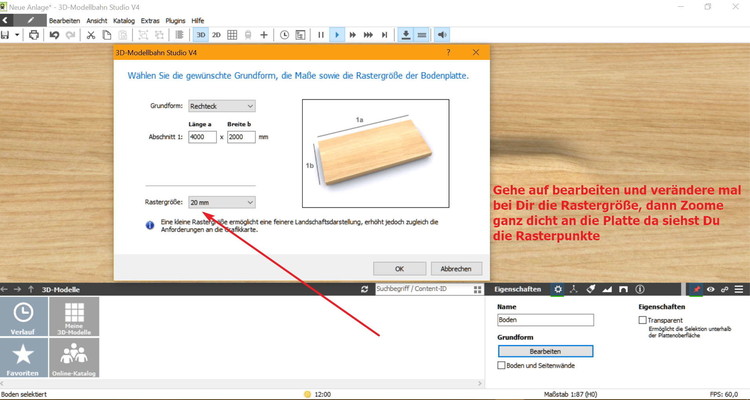Image resolution: width=750 pixels, height=400 pixels.
Task: Click the catalog up-level arrow
Action: pos(31,289)
